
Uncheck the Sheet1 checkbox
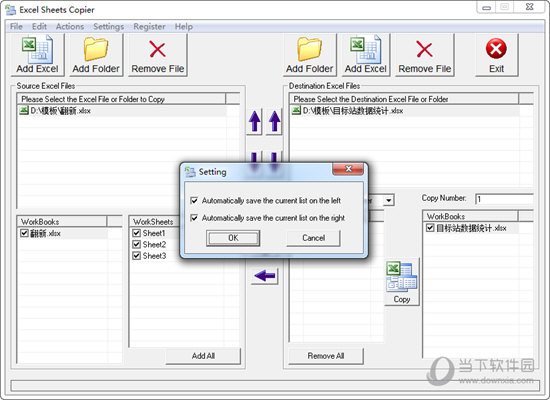coord(136,233)
